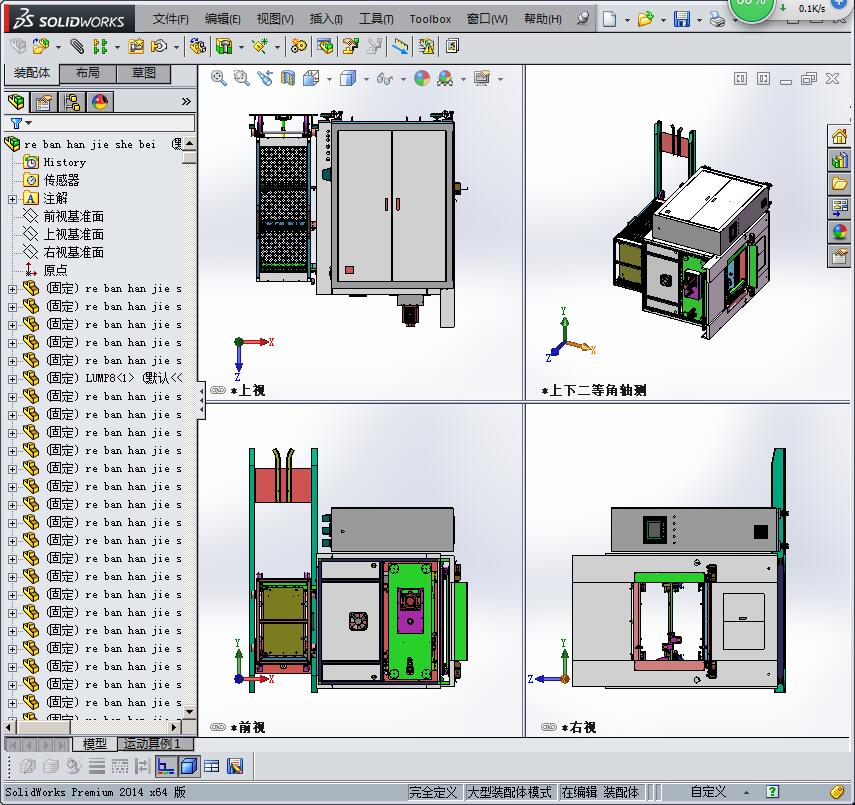Open the Smart Fasteners tool
The height and width of the screenshot is (805, 855).
(x=136, y=47)
